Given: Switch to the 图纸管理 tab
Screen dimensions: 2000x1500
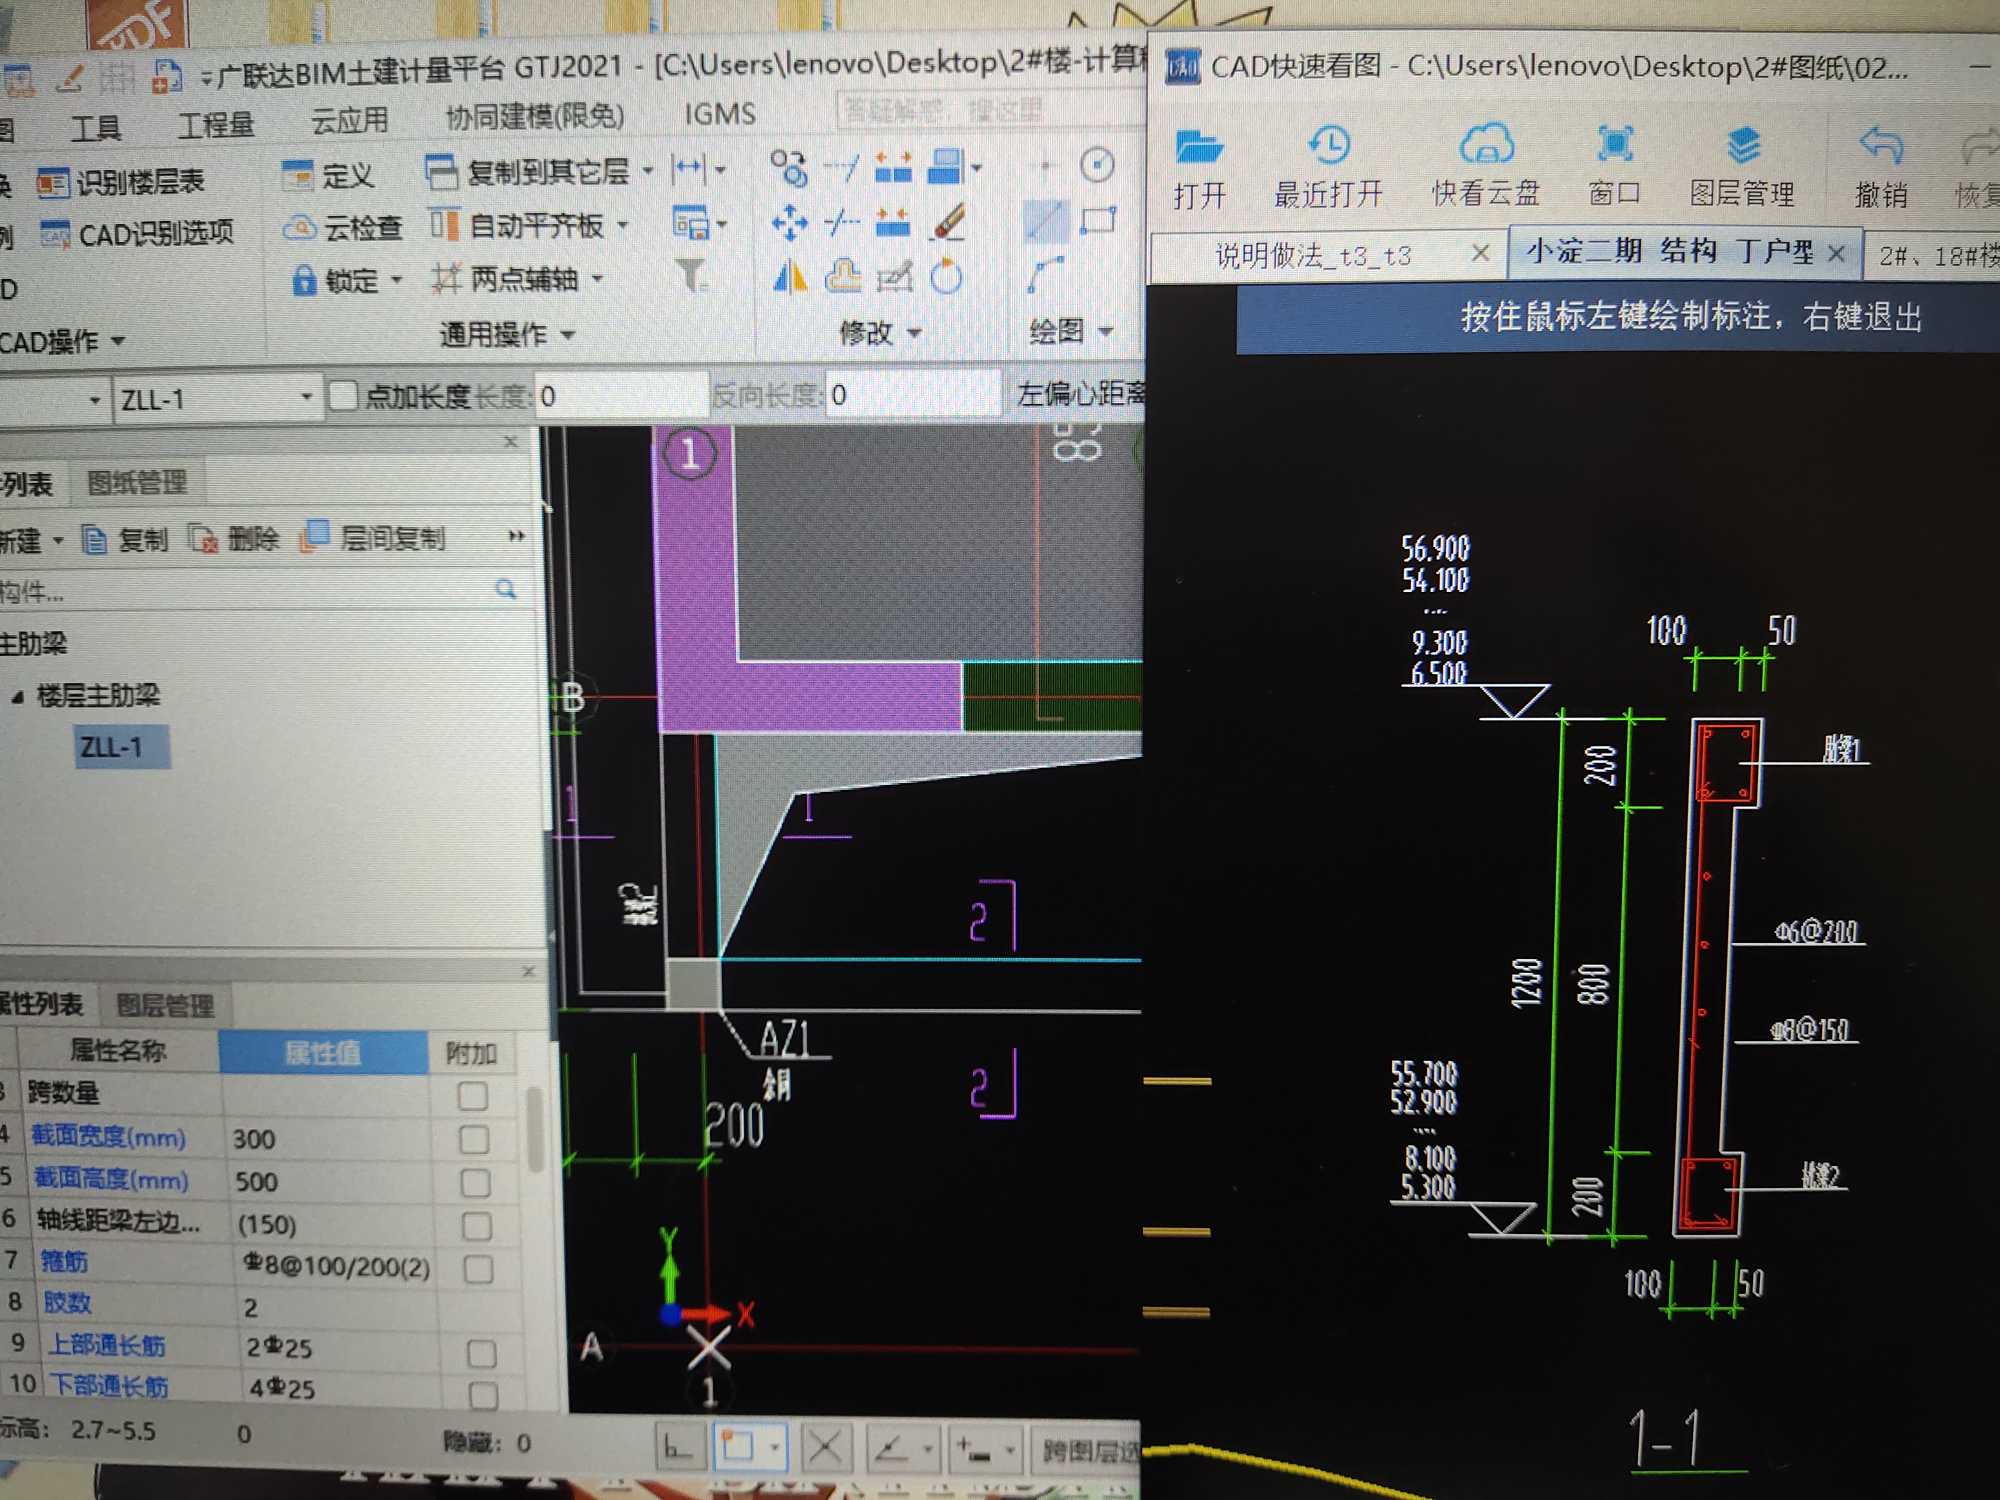Looking at the screenshot, I should coord(137,483).
